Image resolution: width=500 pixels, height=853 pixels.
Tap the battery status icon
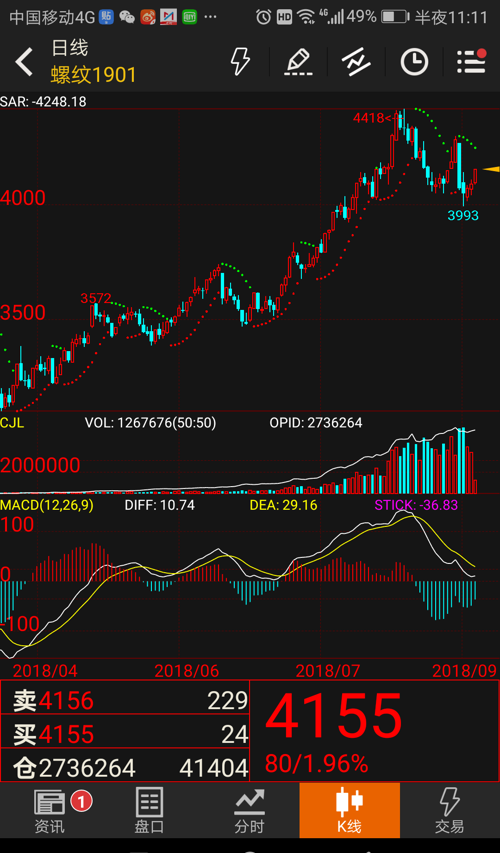395,17
